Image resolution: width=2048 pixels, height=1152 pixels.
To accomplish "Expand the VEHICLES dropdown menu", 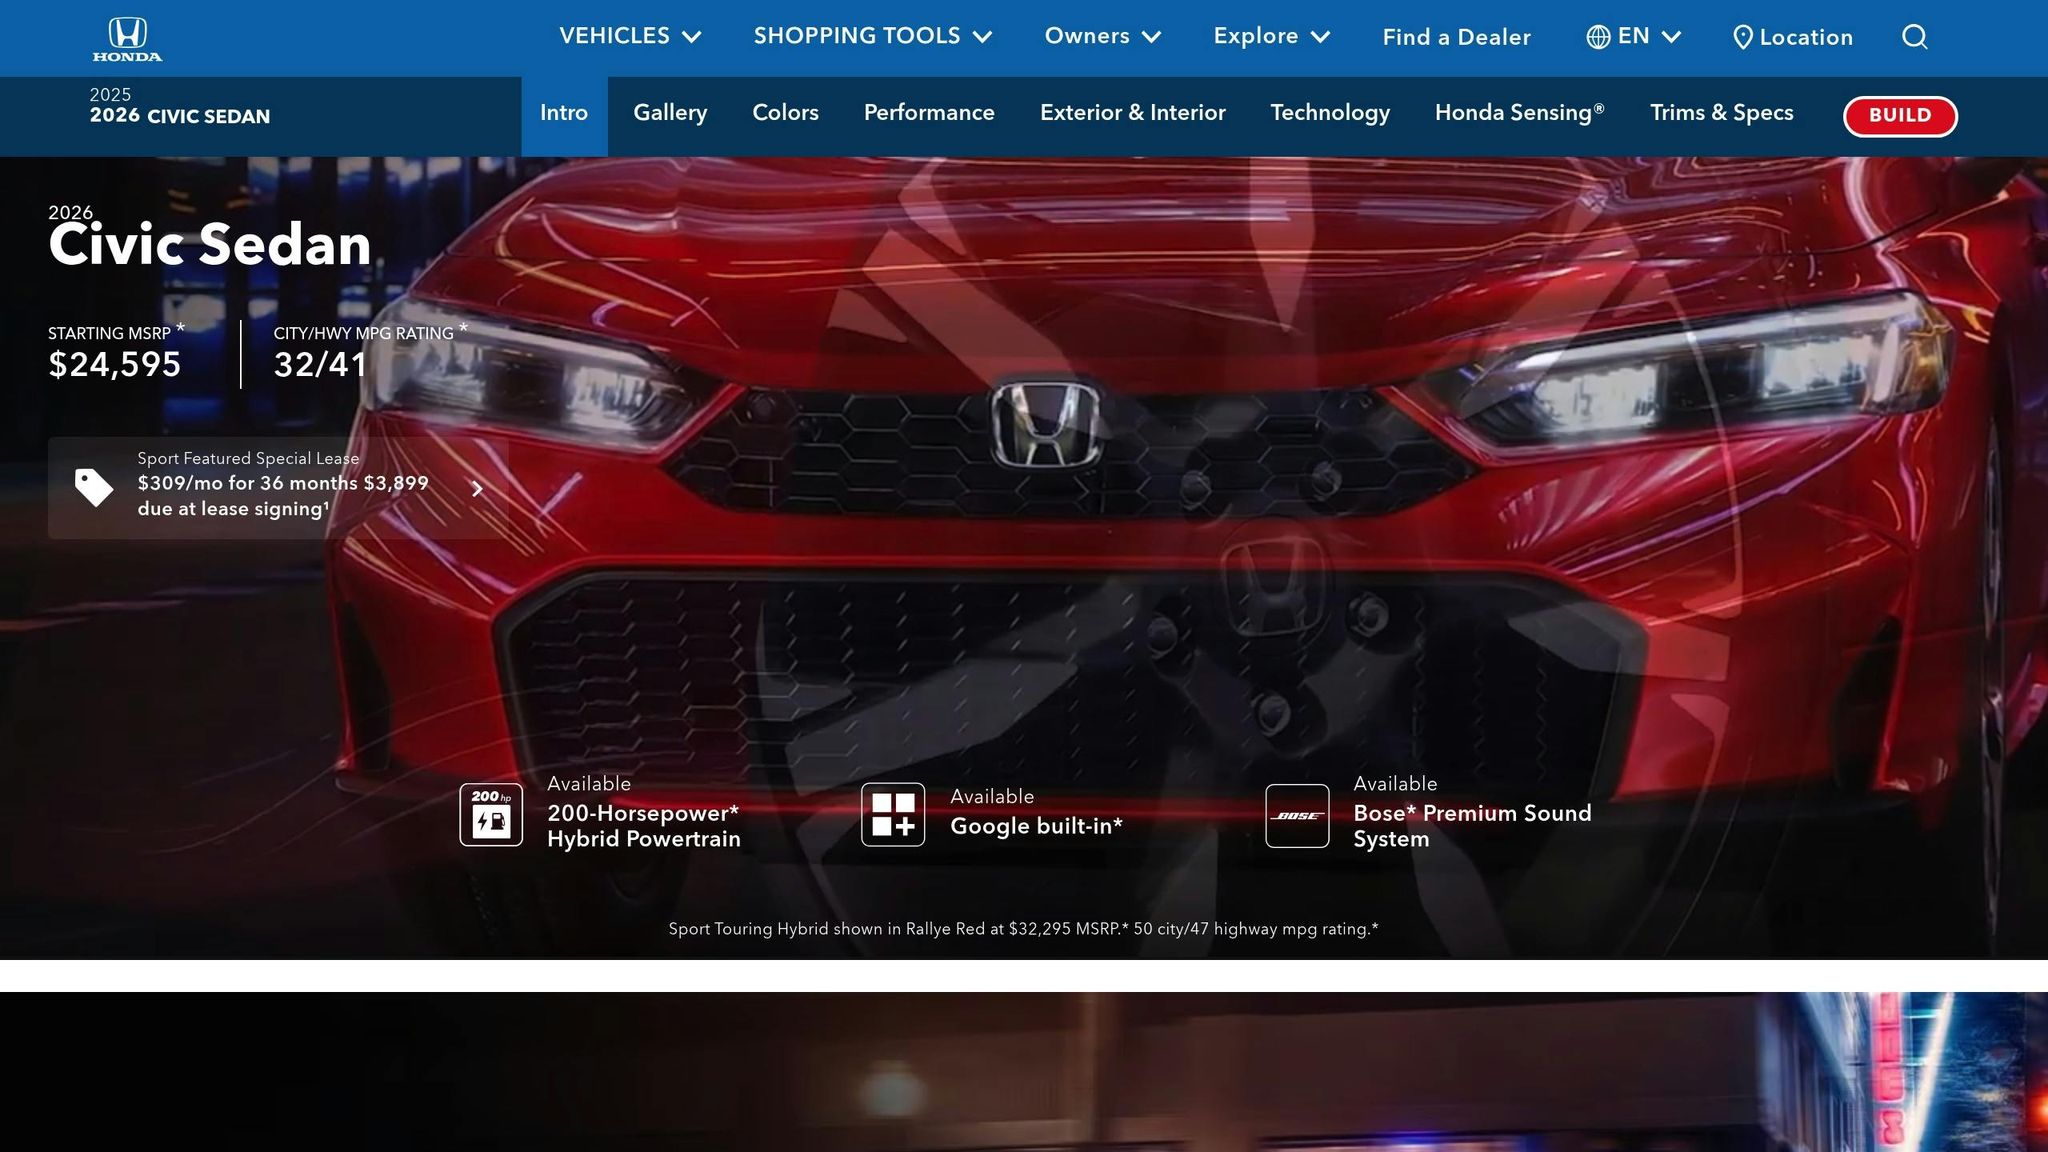I will coord(630,37).
